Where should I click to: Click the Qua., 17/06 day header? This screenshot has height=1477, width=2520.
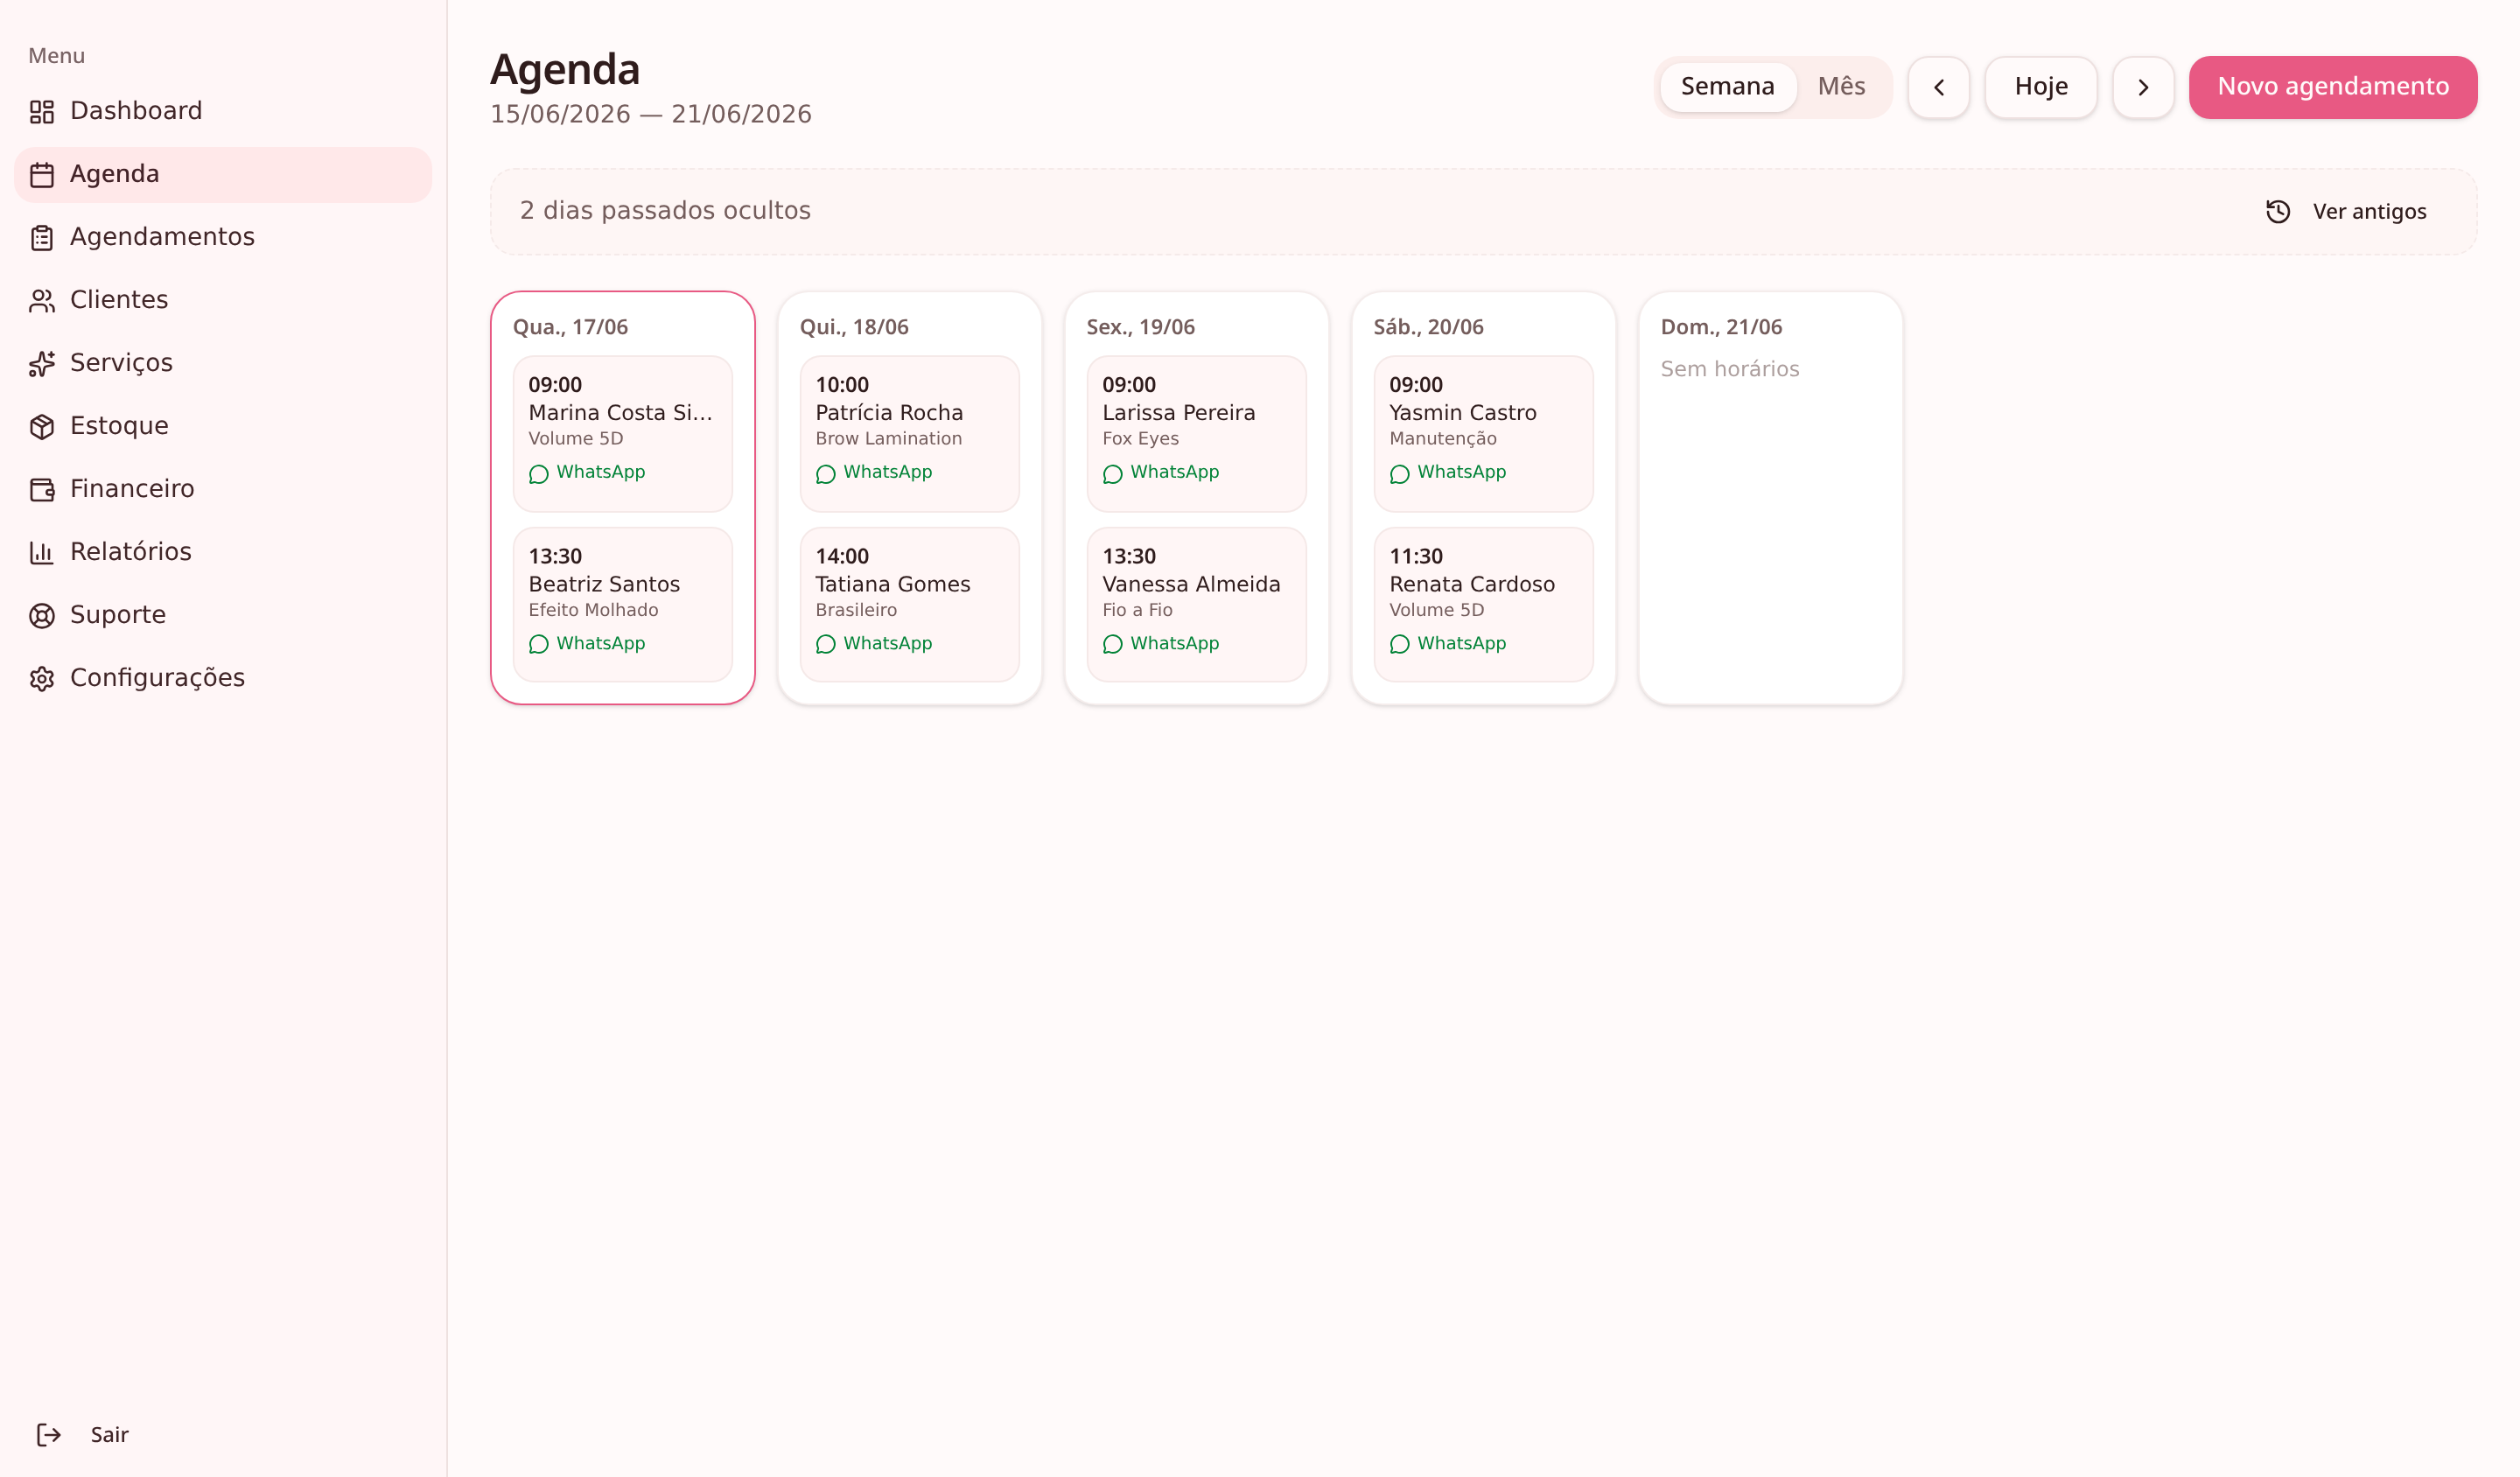point(570,327)
